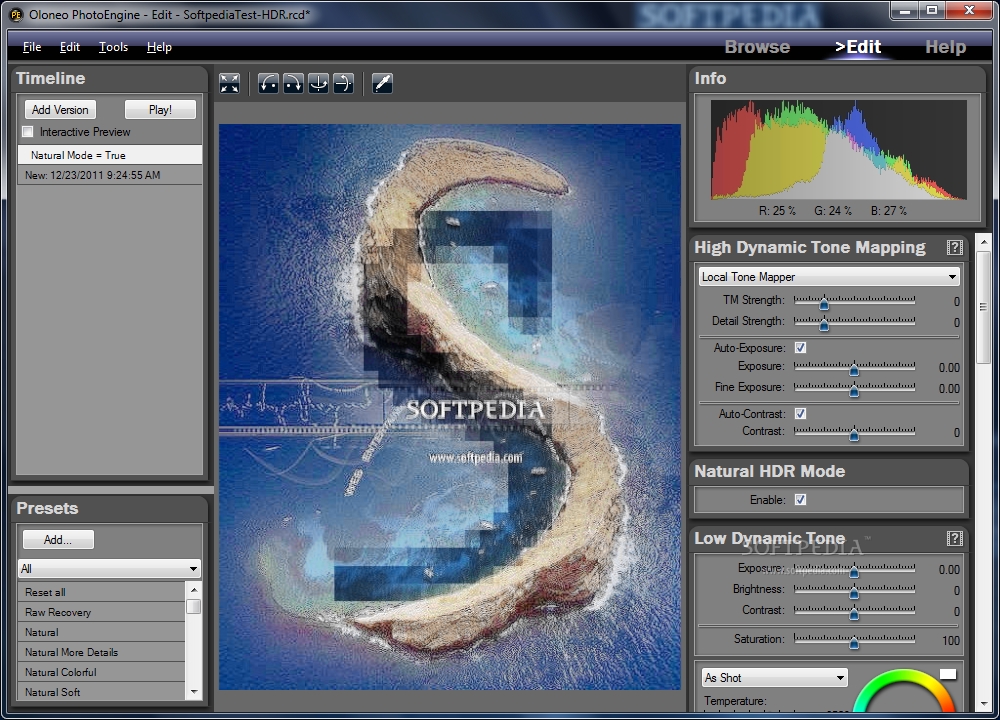Flip image around the vertical axis

click(318, 83)
